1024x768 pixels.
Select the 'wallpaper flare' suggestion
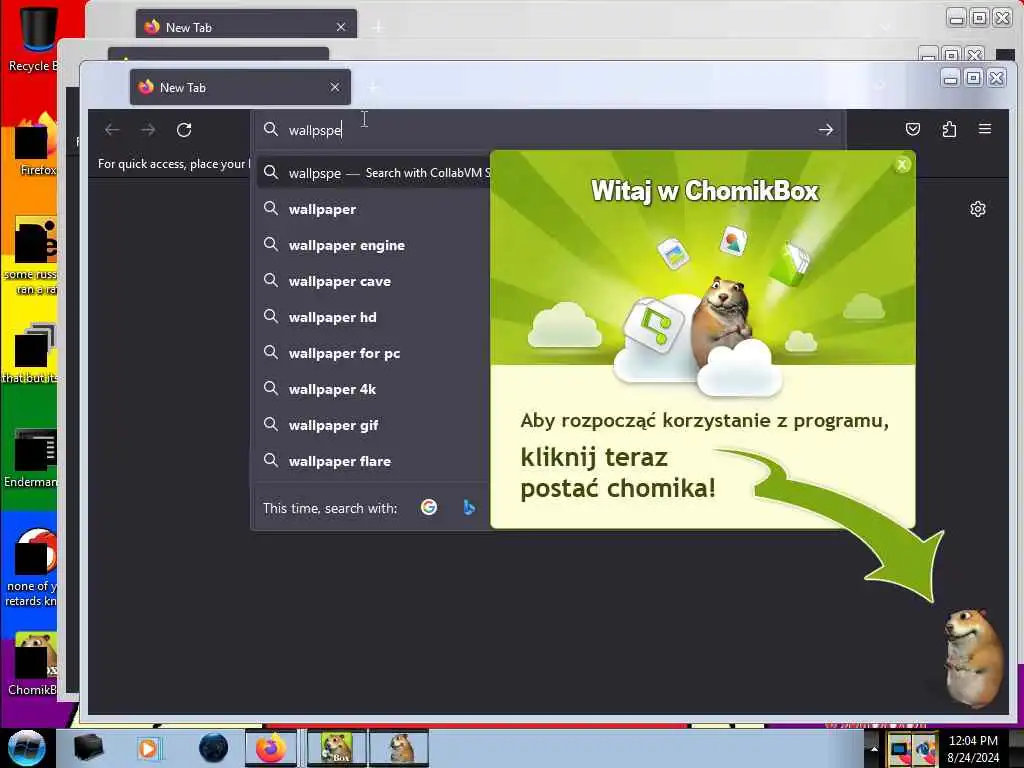coord(372,460)
